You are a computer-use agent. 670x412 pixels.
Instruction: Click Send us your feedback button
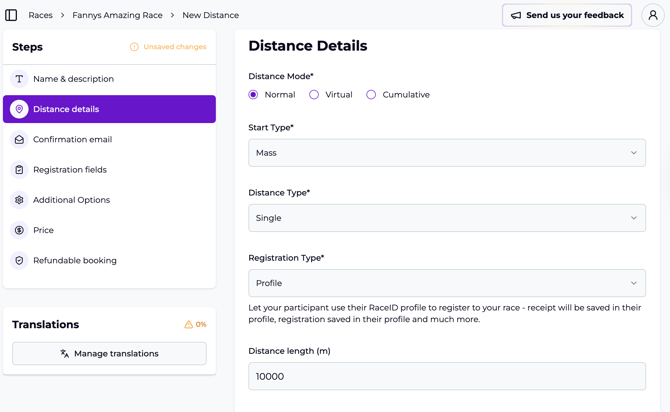[566, 15]
